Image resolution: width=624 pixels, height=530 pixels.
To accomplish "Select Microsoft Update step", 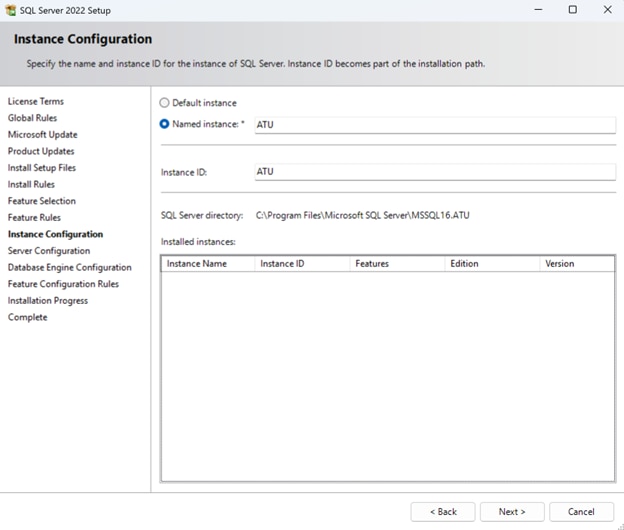I will click(43, 135).
